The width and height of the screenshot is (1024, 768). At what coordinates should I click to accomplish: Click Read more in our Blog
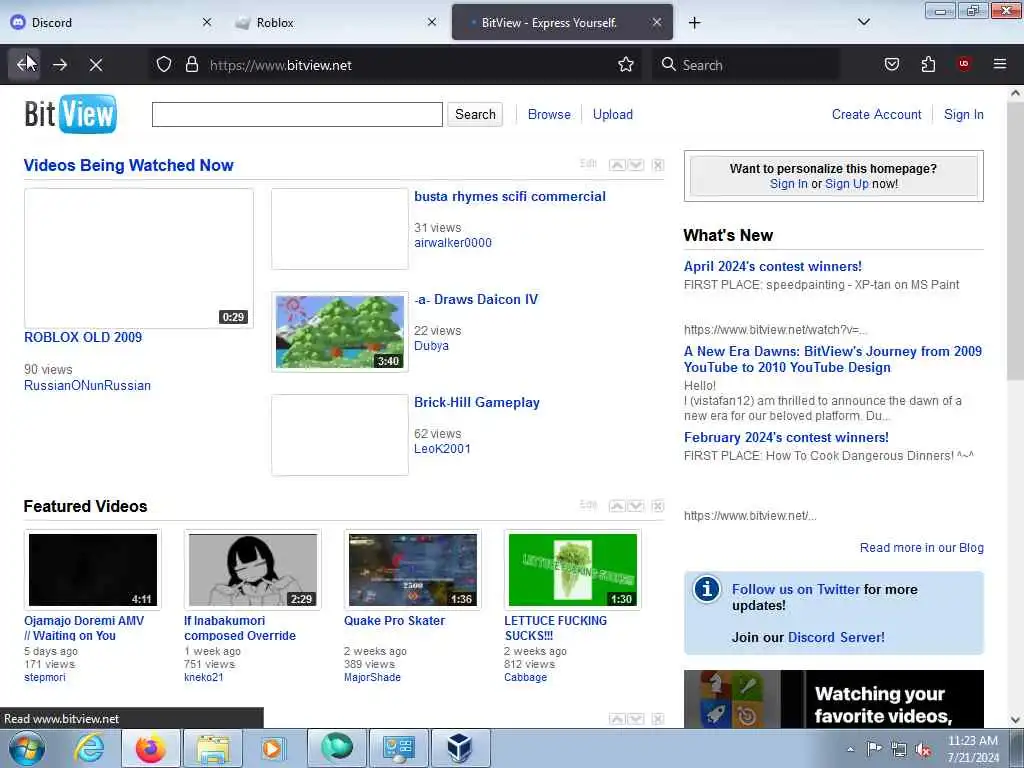(921, 547)
